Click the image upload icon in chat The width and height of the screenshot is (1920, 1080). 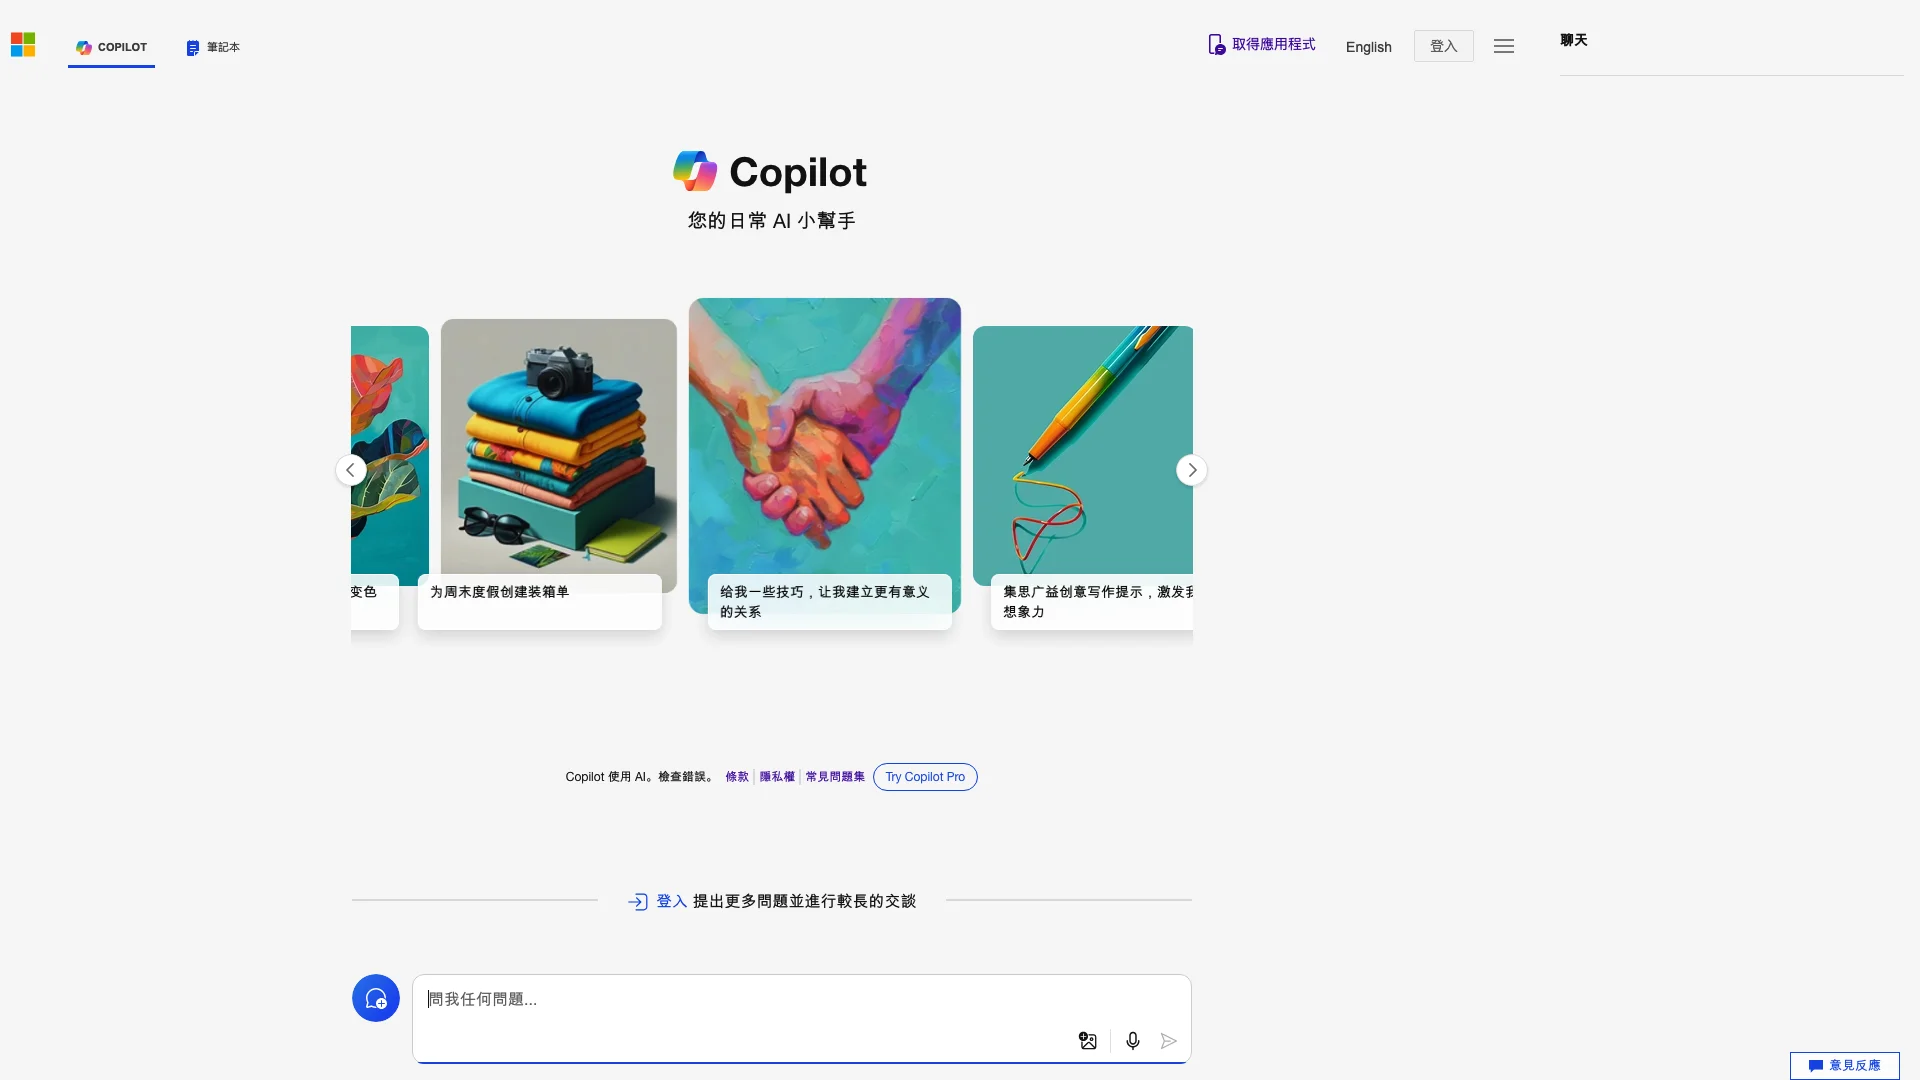(x=1089, y=1040)
